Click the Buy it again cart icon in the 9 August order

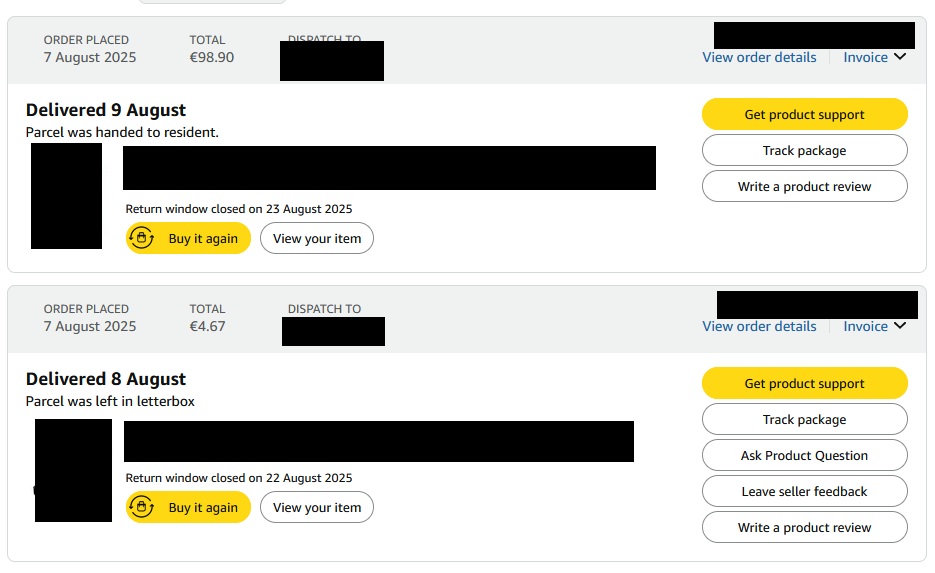click(x=142, y=238)
